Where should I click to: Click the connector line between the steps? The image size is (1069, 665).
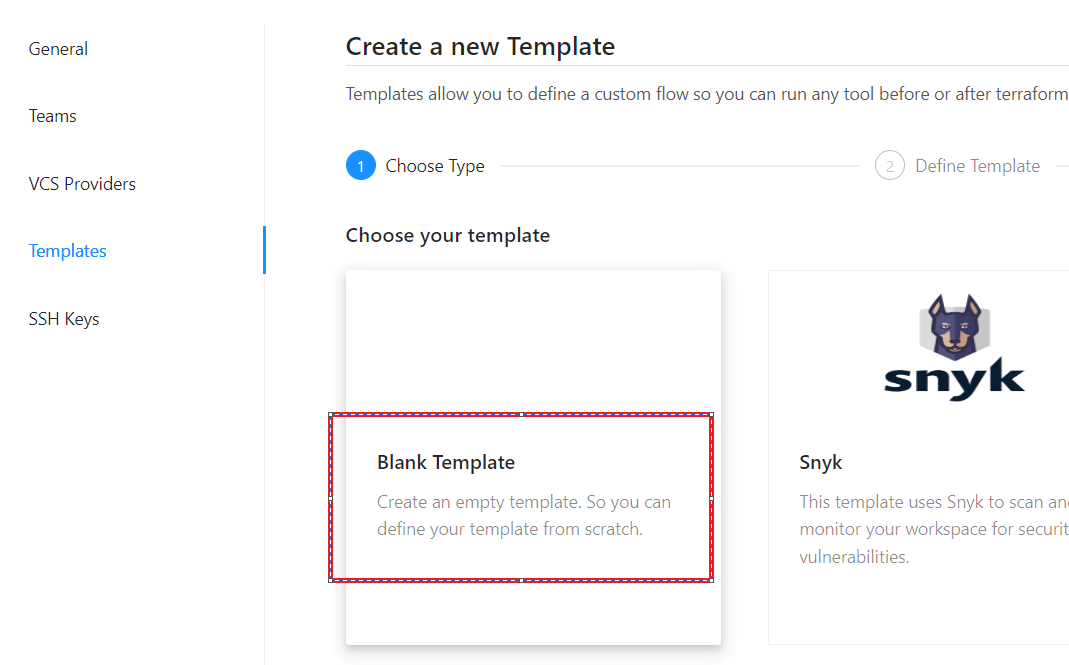[678, 166]
